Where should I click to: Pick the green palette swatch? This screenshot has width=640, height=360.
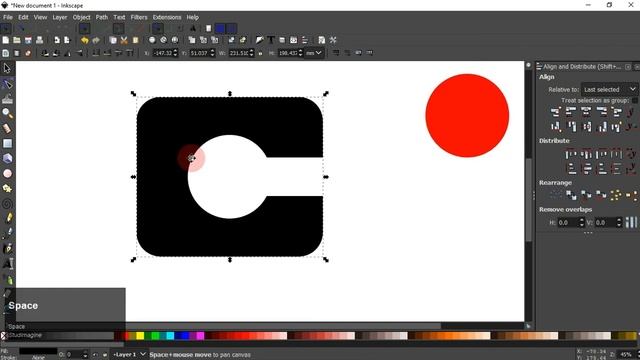pos(155,336)
